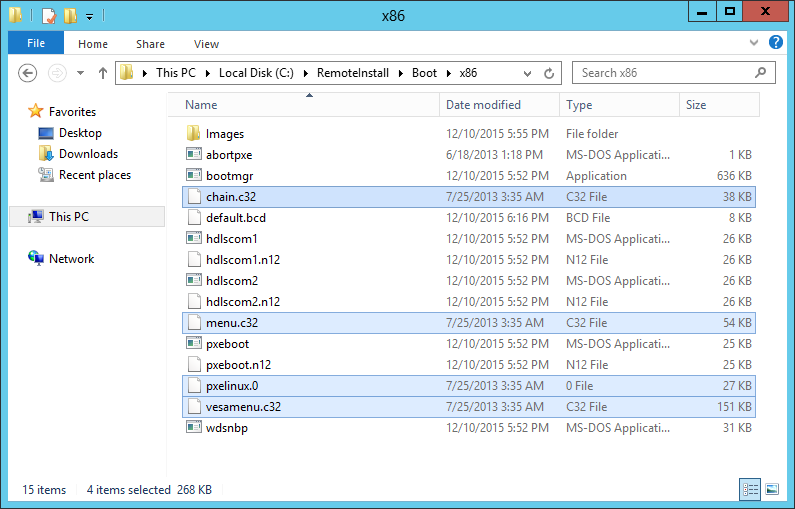Open Desktop in the navigation pane
This screenshot has height=509, width=795.
[x=80, y=133]
